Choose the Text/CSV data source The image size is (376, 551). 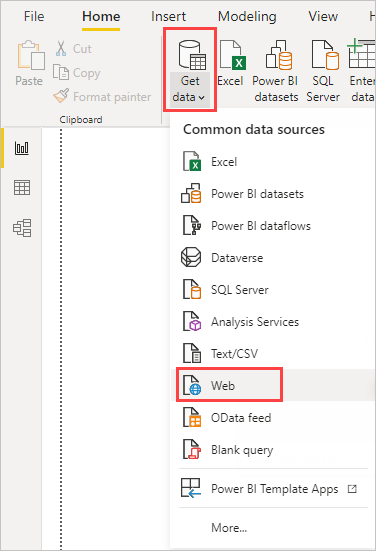click(x=272, y=354)
